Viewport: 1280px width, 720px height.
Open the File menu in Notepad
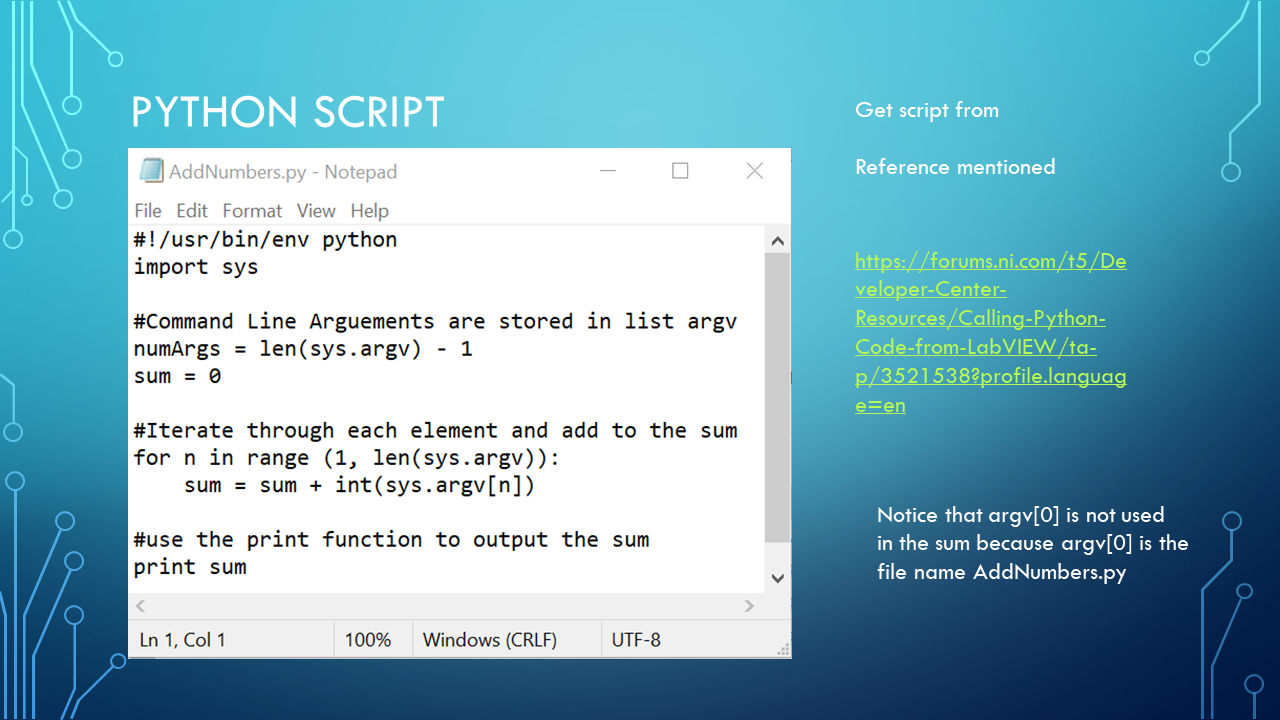point(147,211)
